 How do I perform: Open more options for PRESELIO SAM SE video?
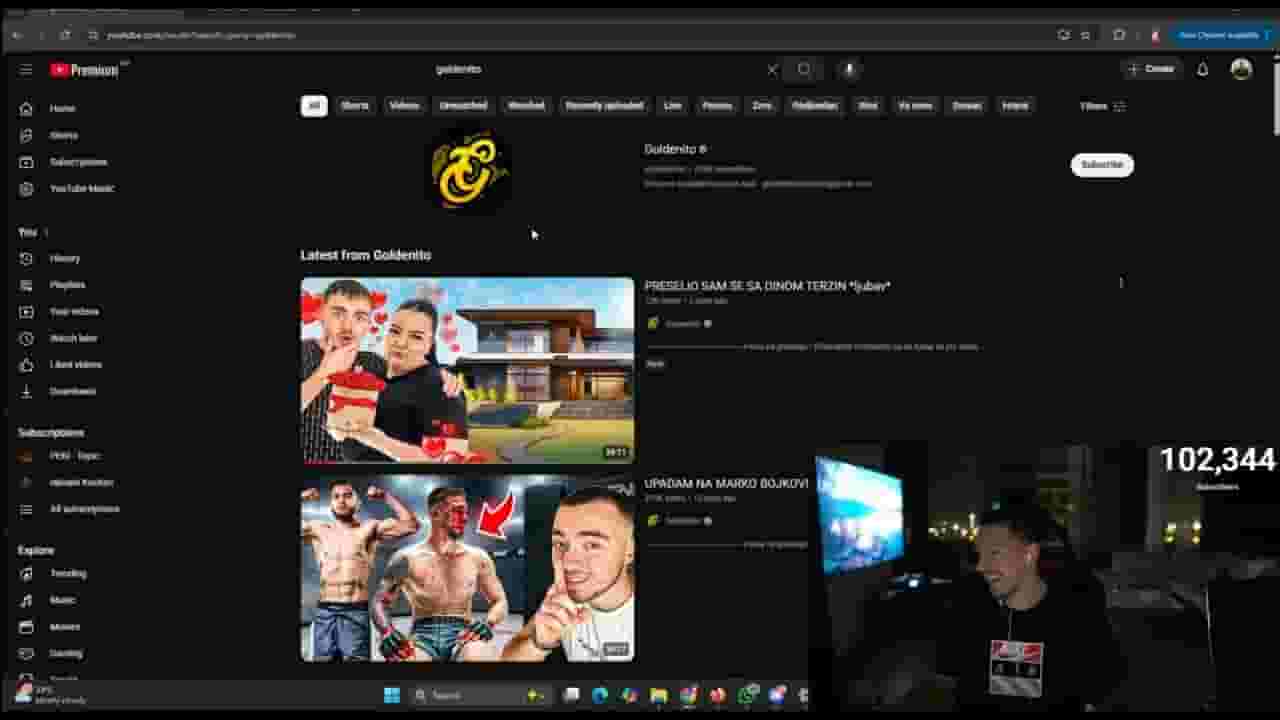point(1121,284)
